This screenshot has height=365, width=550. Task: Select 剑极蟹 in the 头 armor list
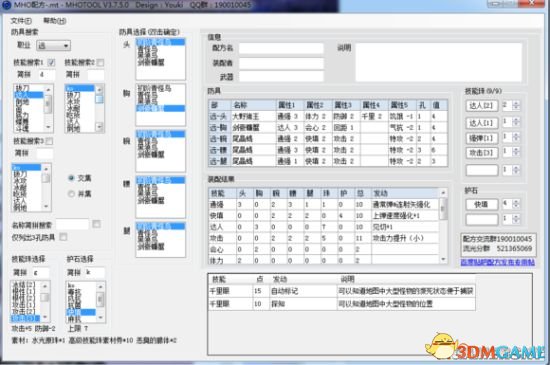[x=151, y=62]
